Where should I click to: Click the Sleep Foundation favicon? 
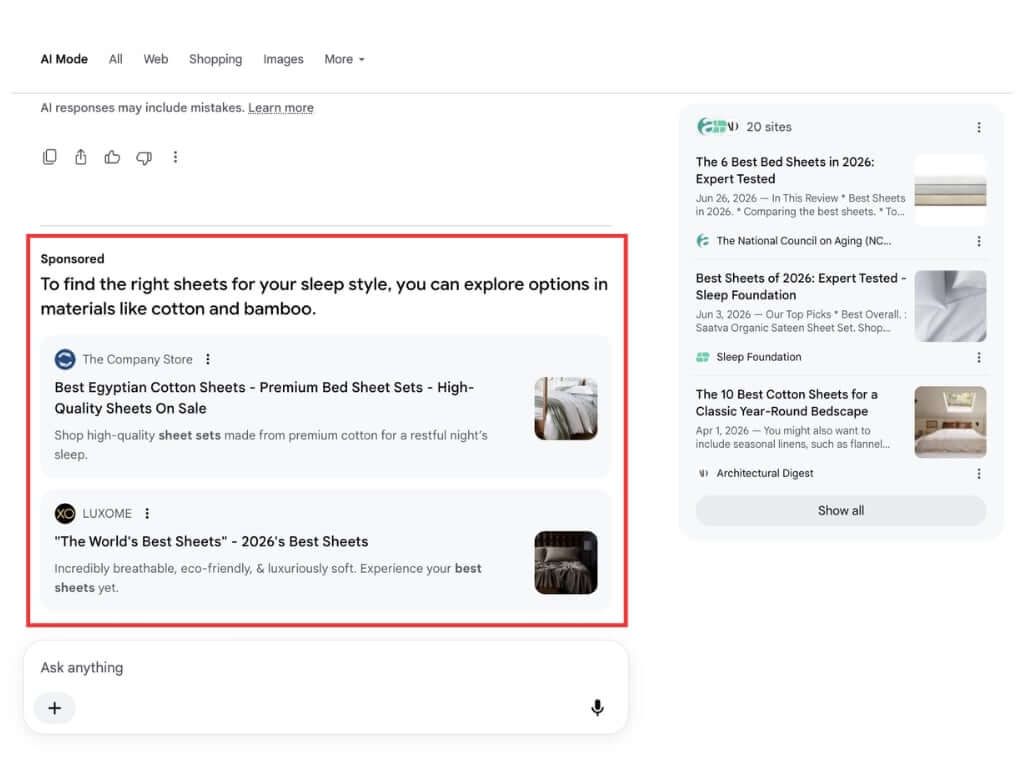click(x=703, y=357)
